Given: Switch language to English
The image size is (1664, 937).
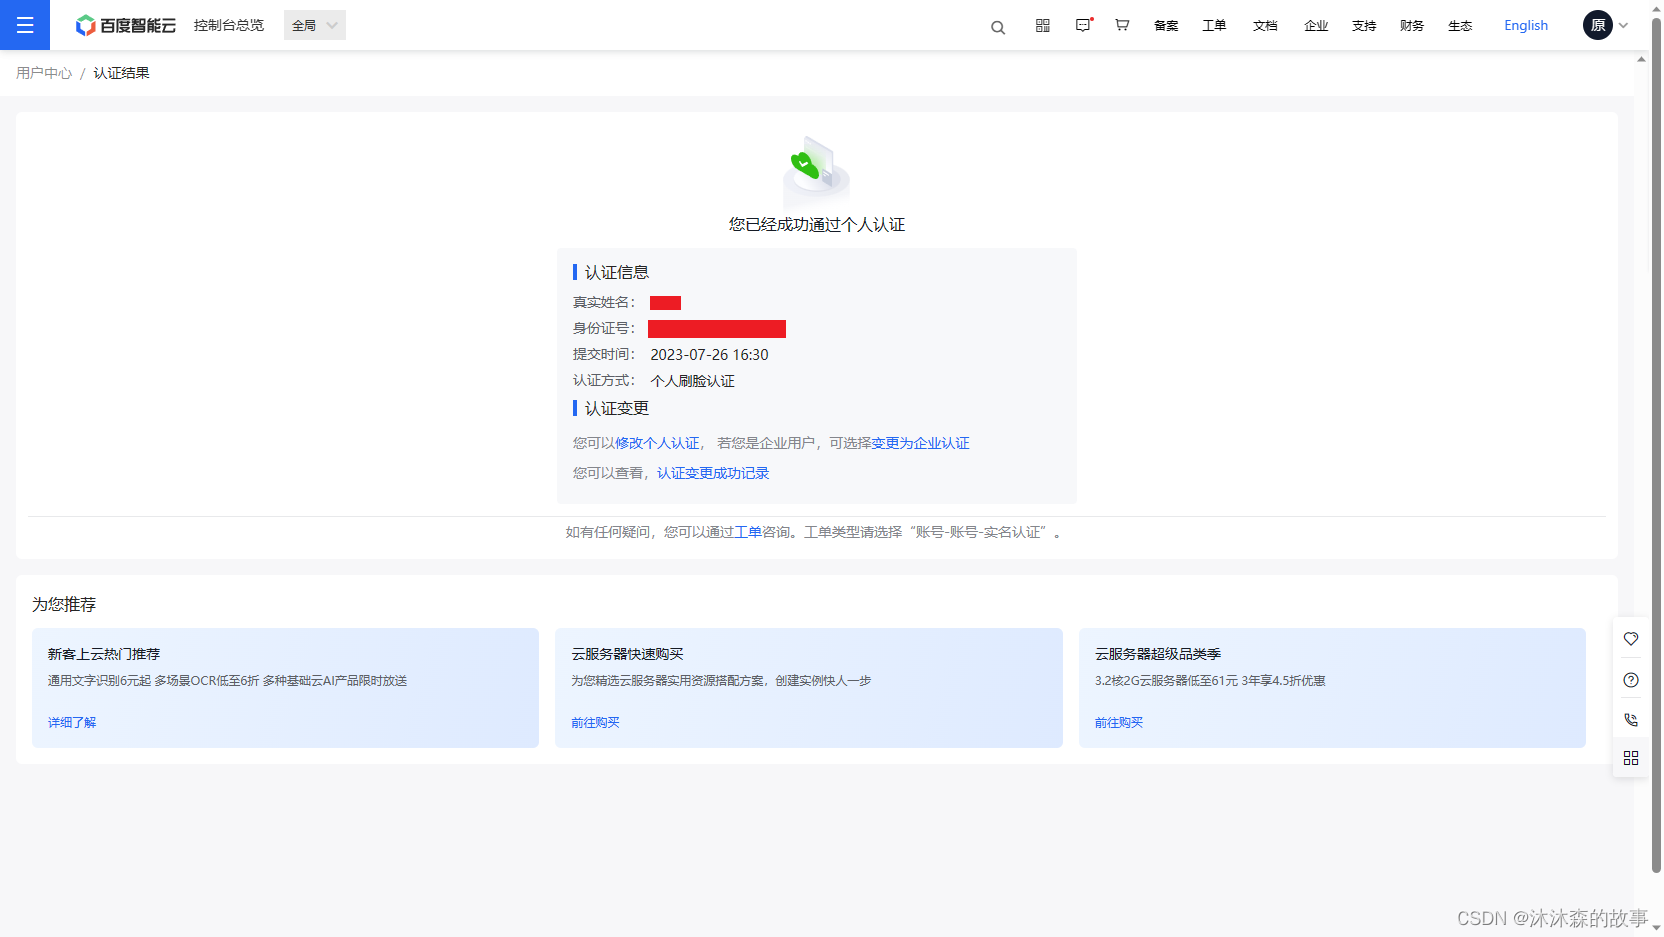Looking at the screenshot, I should [x=1526, y=26].
